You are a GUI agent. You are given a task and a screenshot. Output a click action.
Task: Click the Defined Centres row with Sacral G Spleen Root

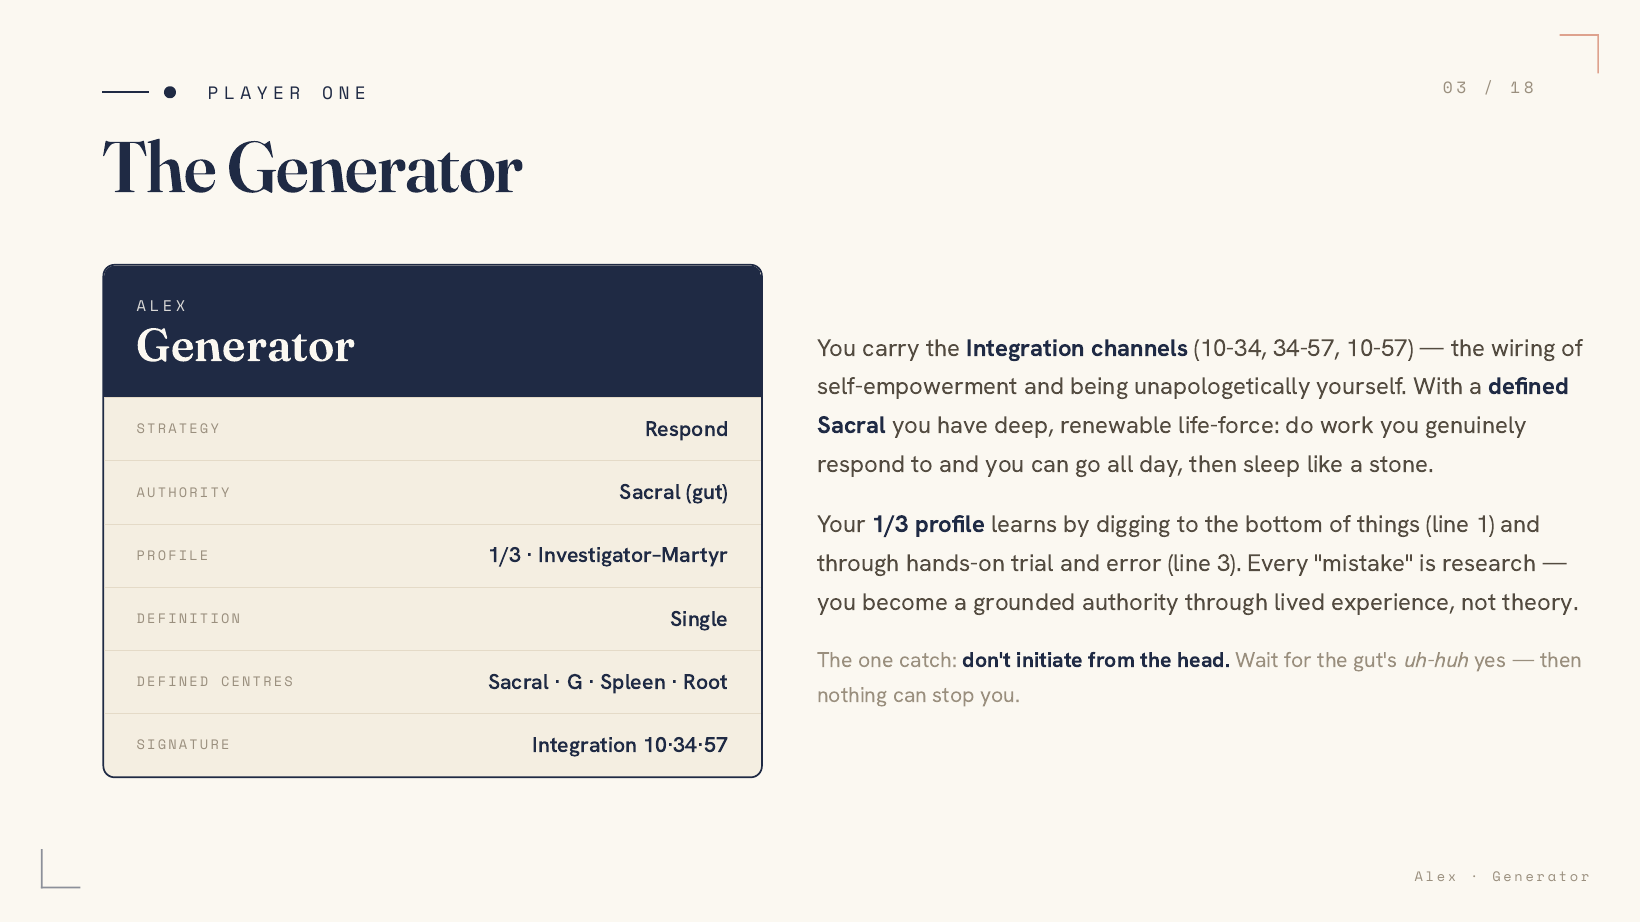click(432, 682)
